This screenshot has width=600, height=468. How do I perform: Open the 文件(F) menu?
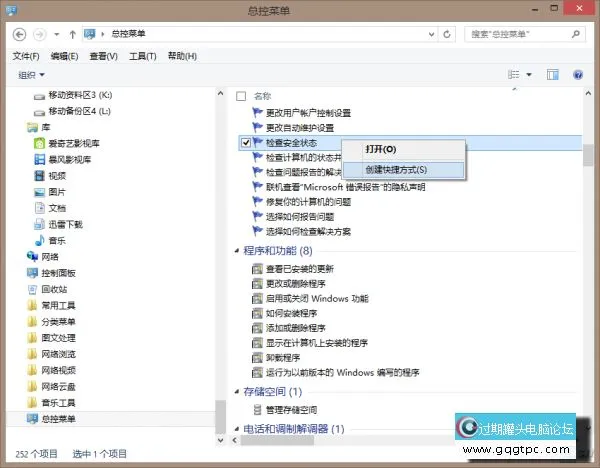(26, 56)
